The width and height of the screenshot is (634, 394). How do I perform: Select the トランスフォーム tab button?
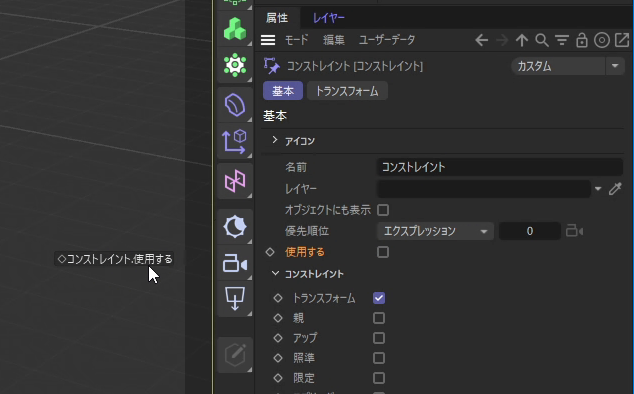pos(347,91)
